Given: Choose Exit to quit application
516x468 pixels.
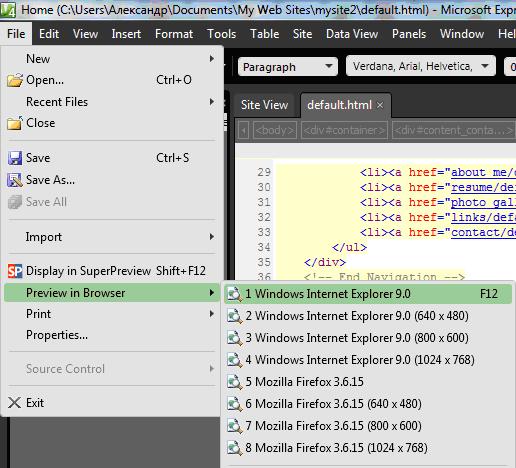Looking at the screenshot, I should (112, 403).
